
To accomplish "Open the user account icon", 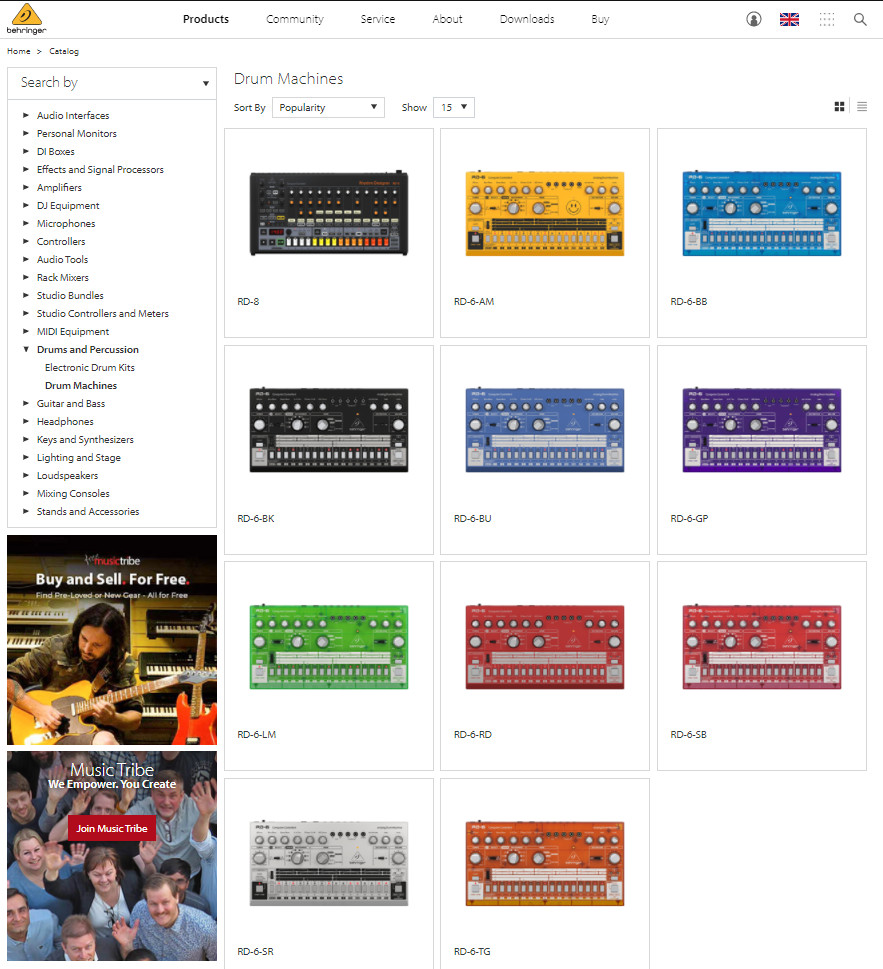I will click(754, 19).
